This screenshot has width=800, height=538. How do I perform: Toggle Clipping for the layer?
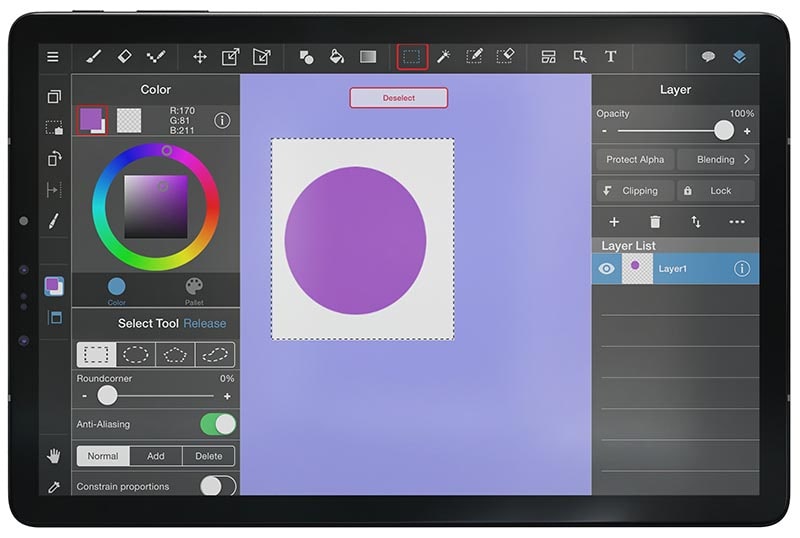635,191
